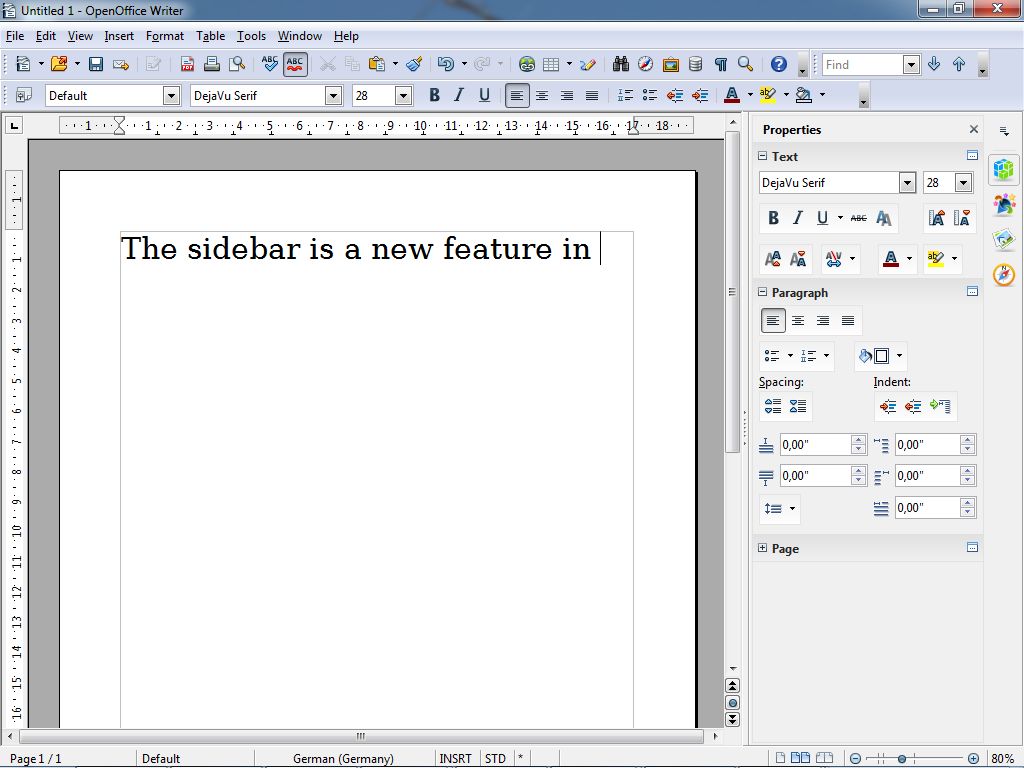Click the zoom slider in status bar

click(x=902, y=759)
